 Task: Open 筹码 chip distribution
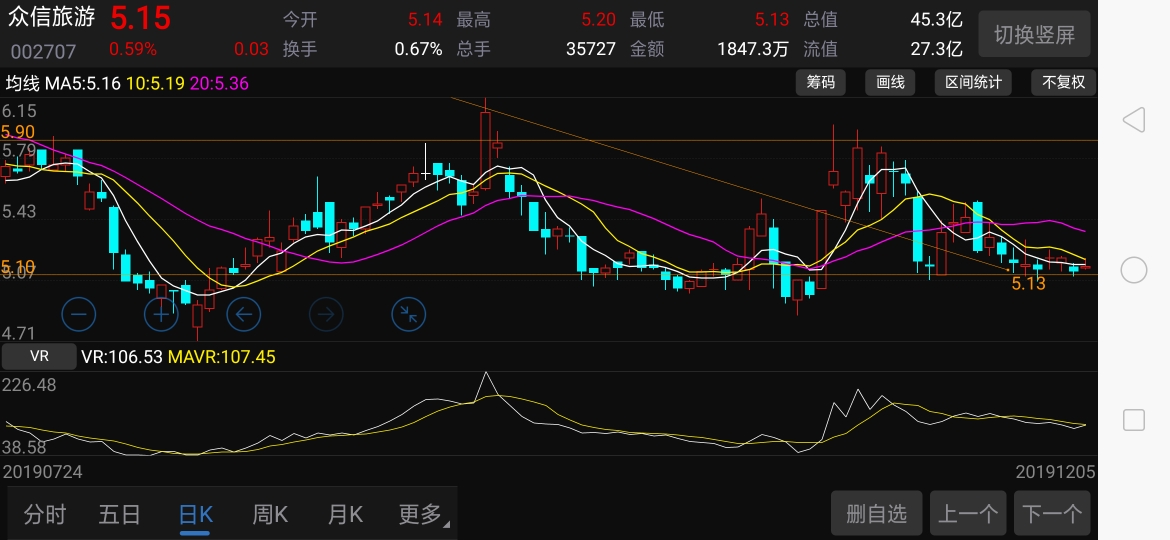[x=821, y=83]
